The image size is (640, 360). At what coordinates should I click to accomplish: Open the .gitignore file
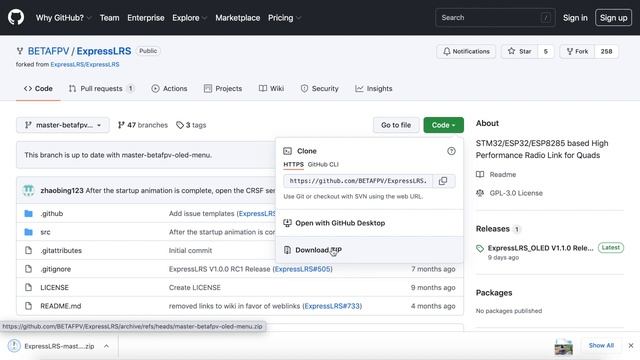(56, 269)
